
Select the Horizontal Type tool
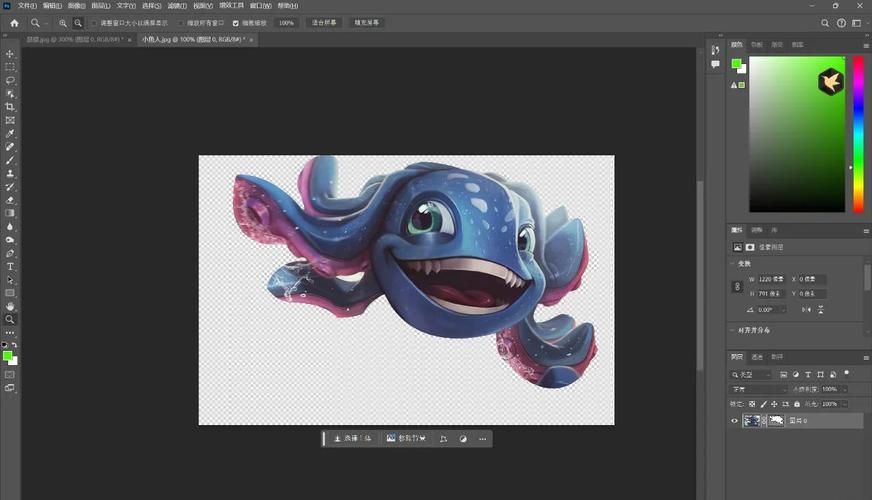pos(10,266)
